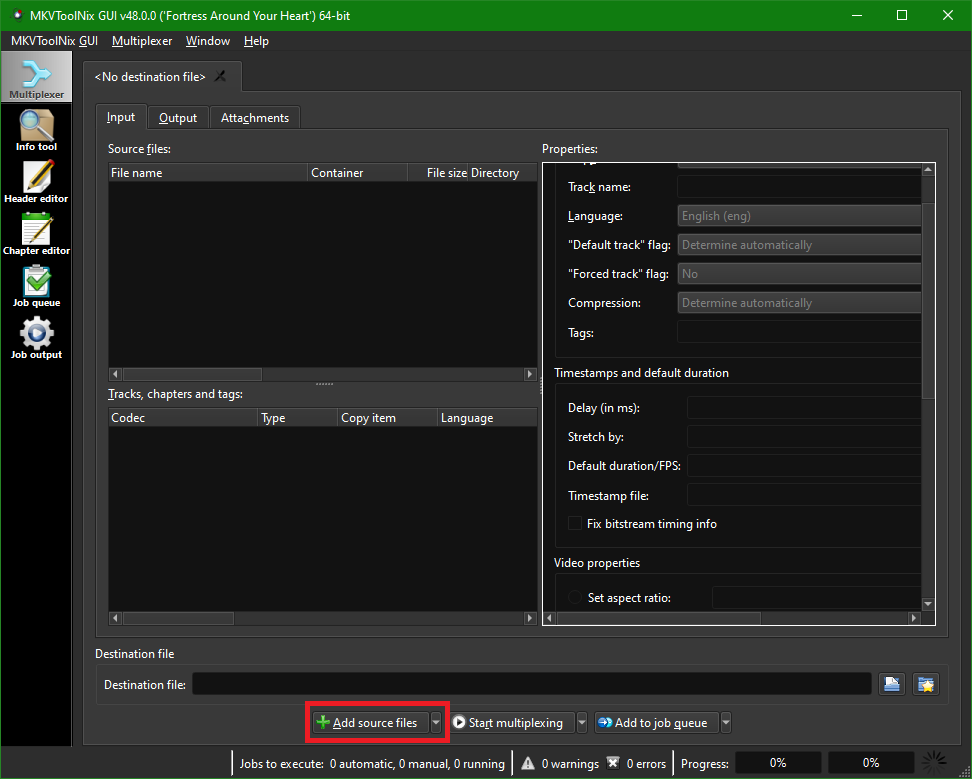Viewport: 972px width, 779px height.
Task: Click the busy spinner icon in status bar
Action: pyautogui.click(x=934, y=763)
